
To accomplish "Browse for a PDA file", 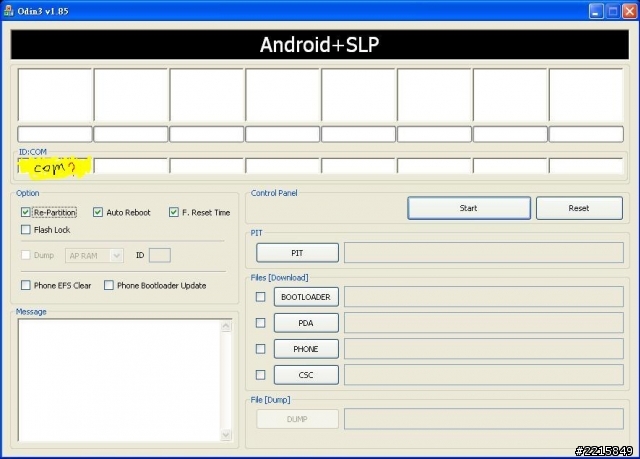I will tap(306, 323).
